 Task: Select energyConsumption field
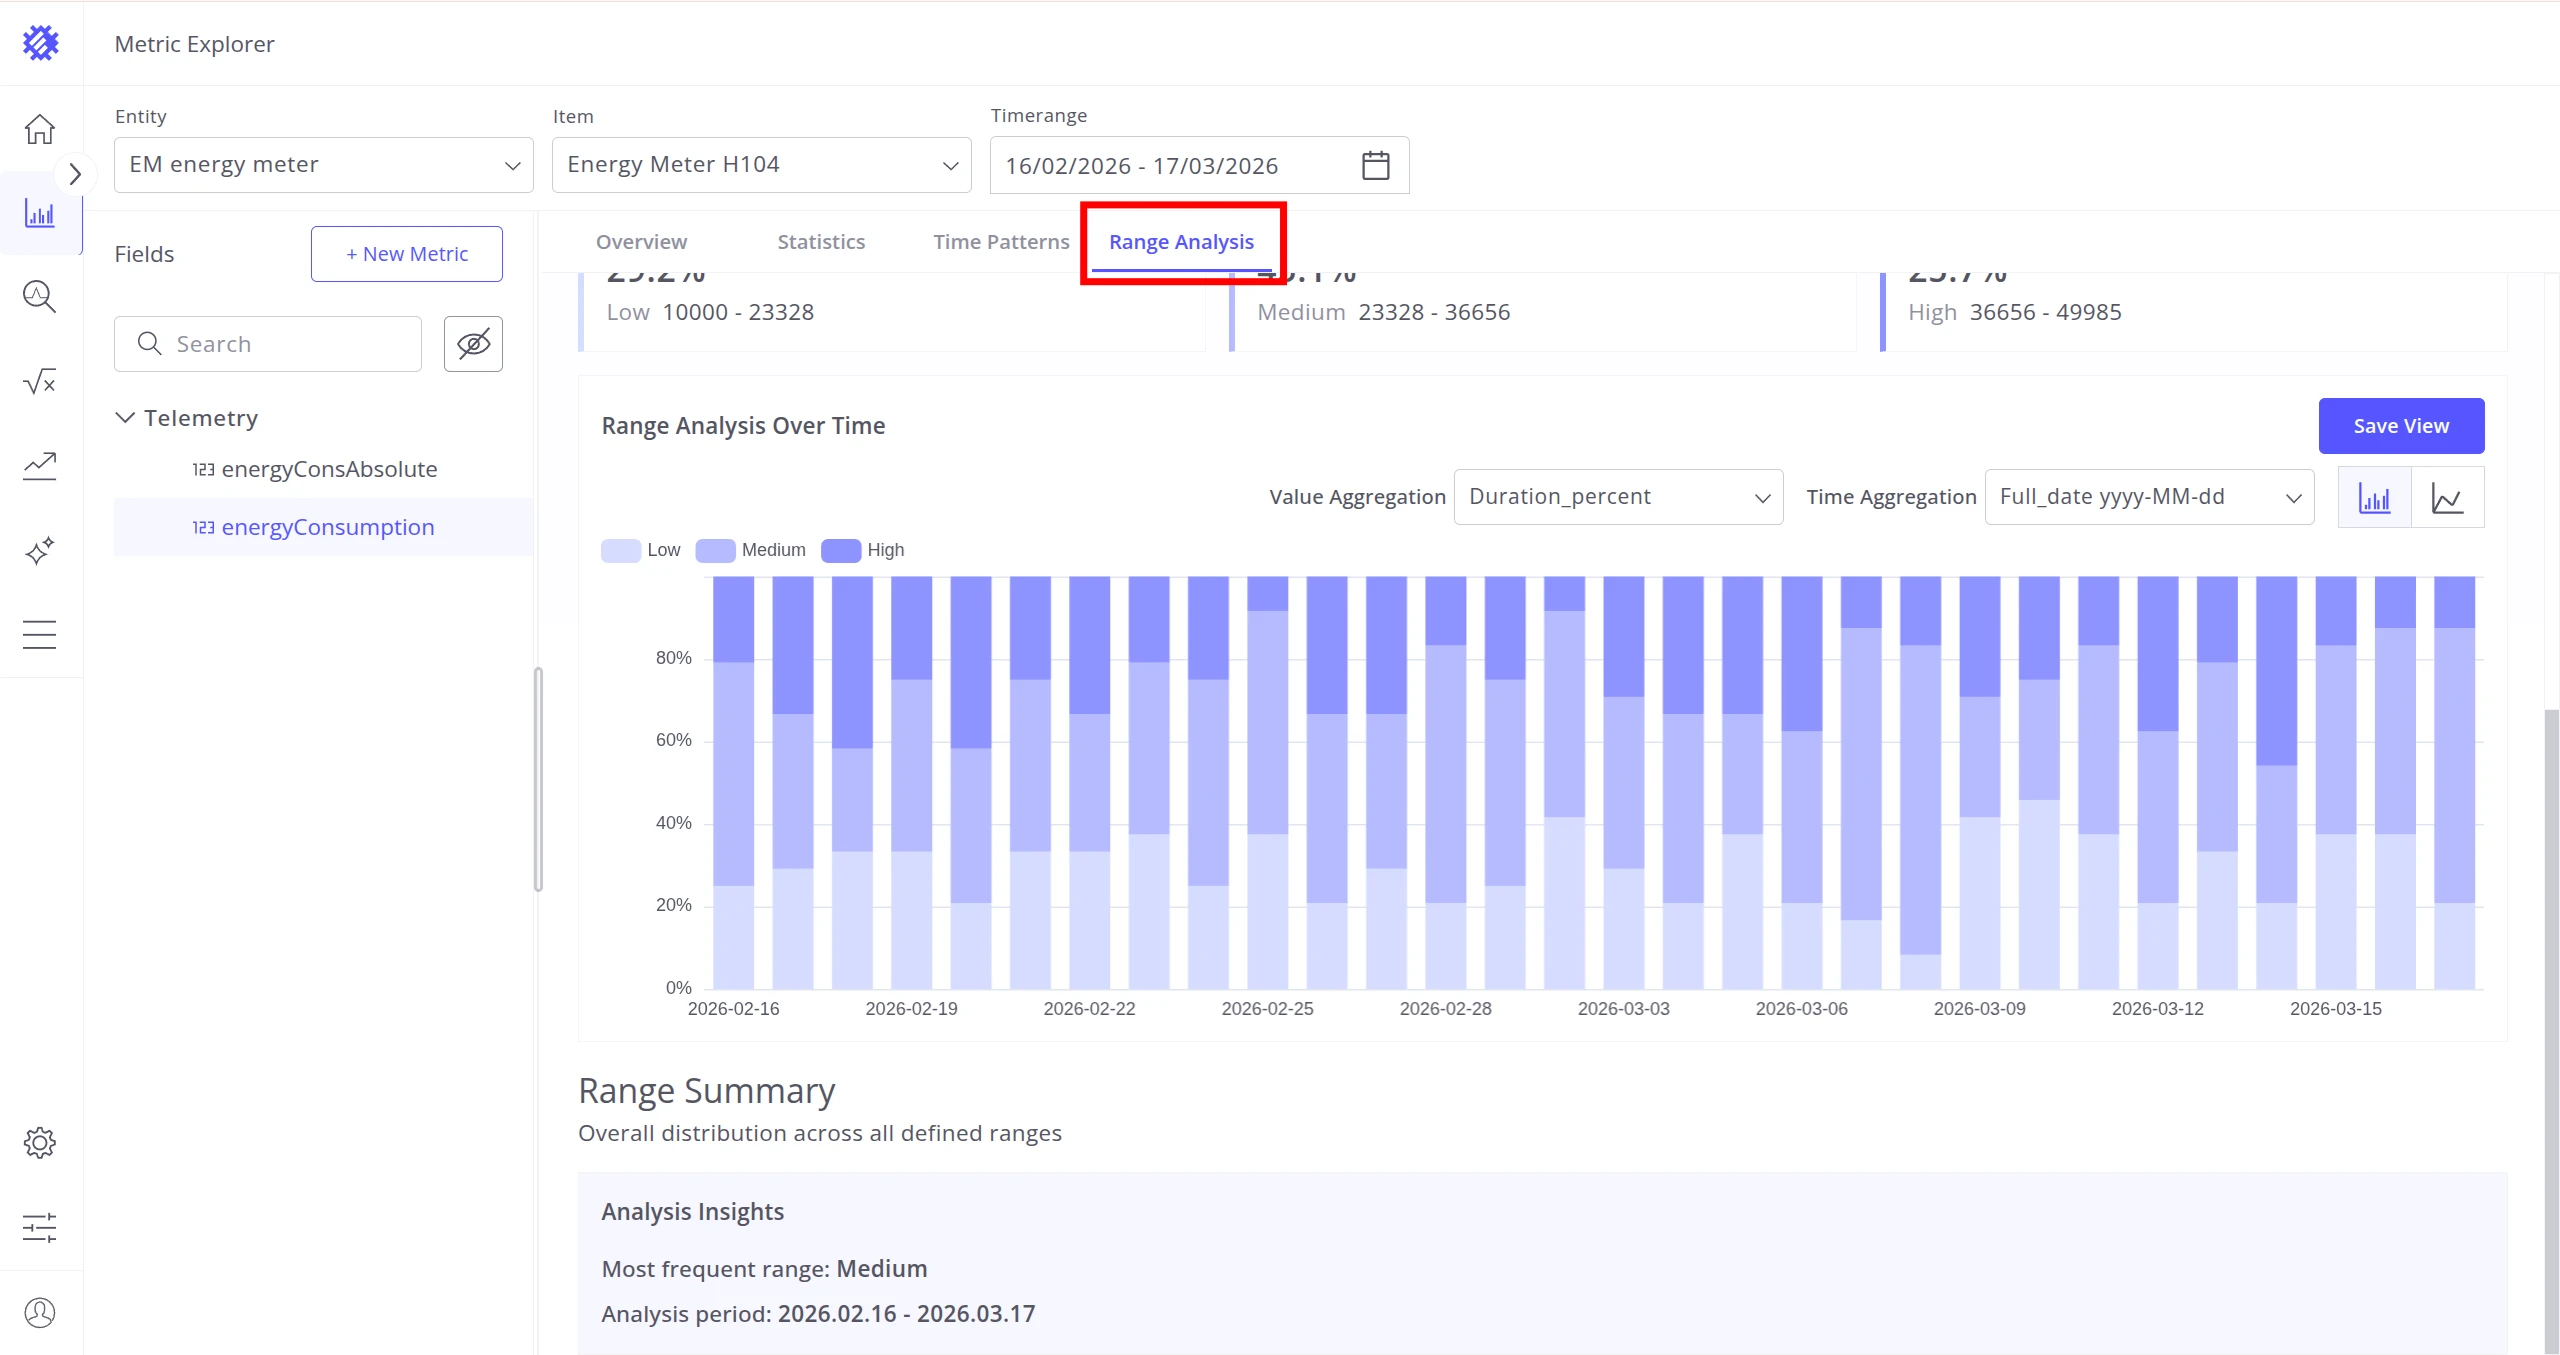pyautogui.click(x=324, y=527)
